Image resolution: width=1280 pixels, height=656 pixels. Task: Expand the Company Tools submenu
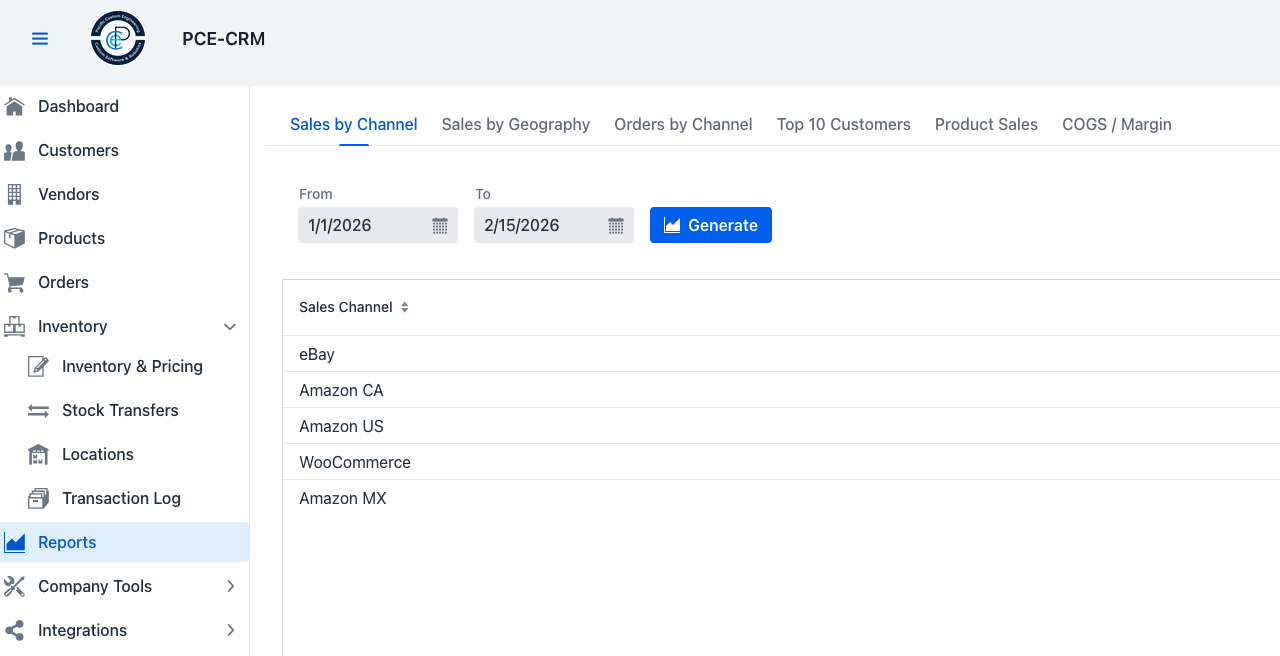coord(230,586)
